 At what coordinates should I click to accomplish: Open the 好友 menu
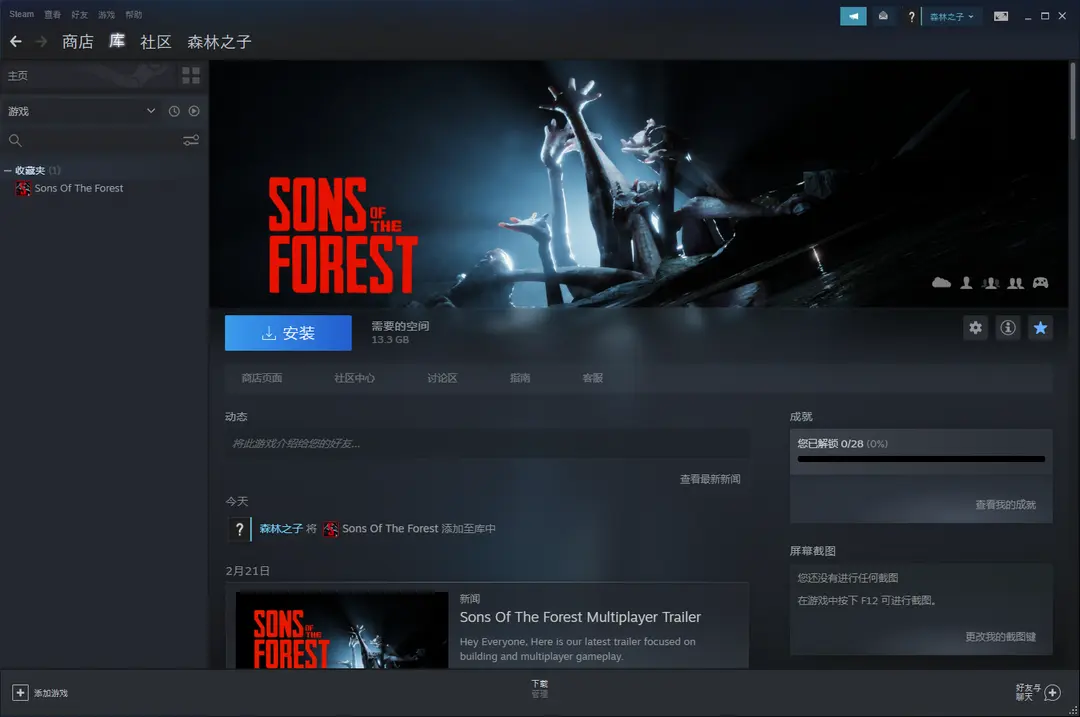click(x=79, y=14)
